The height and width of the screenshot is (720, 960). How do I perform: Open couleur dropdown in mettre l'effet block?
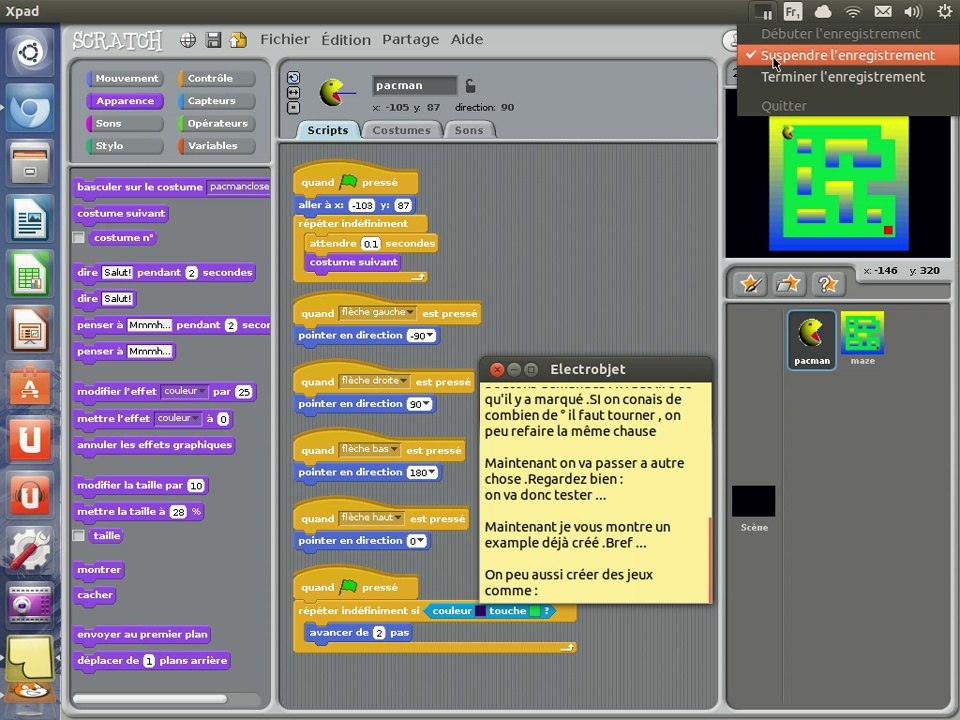[x=178, y=419]
